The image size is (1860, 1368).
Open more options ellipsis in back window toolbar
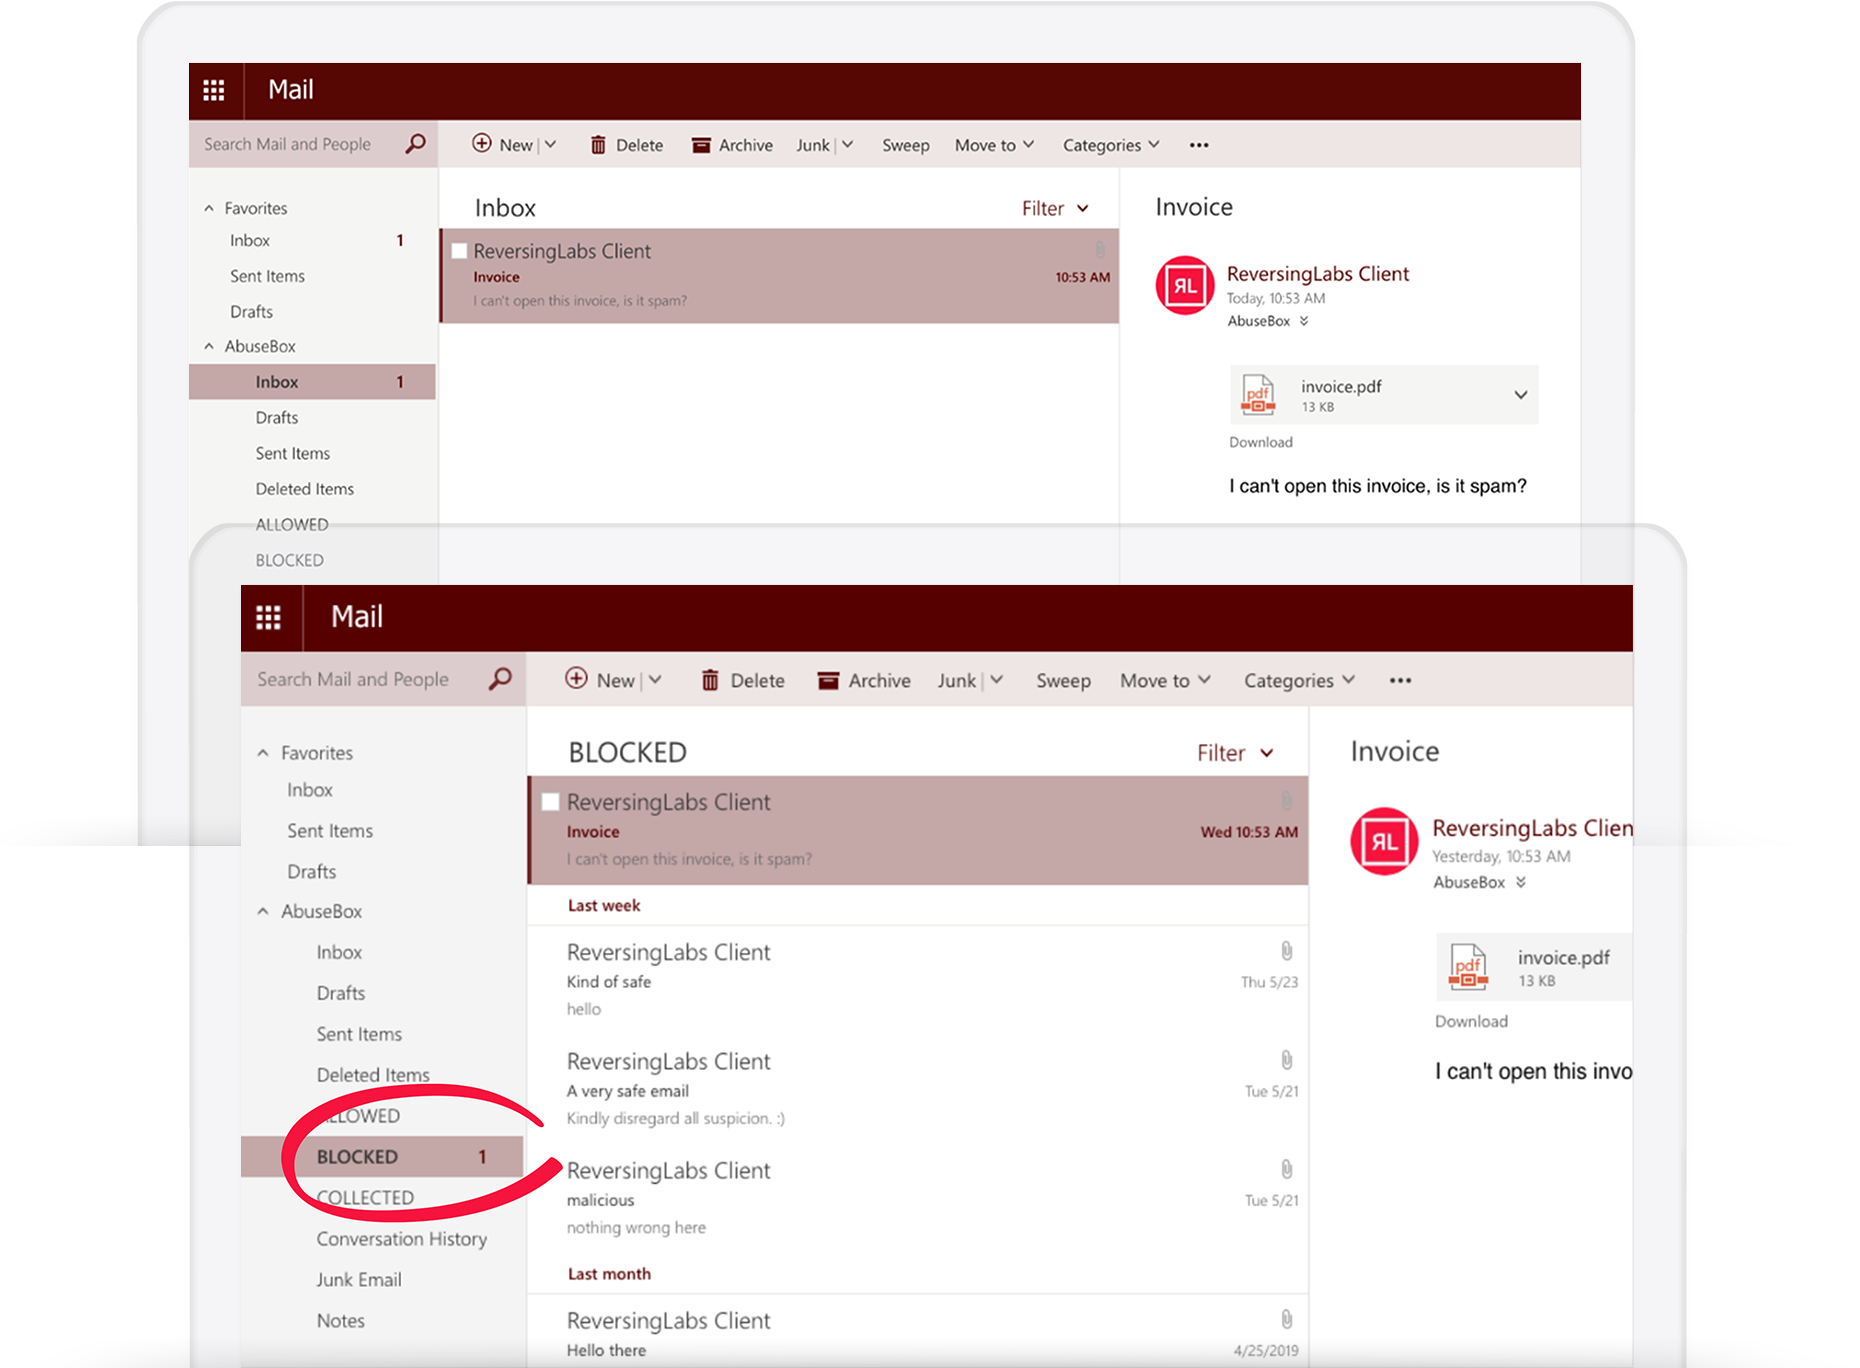tap(1199, 145)
